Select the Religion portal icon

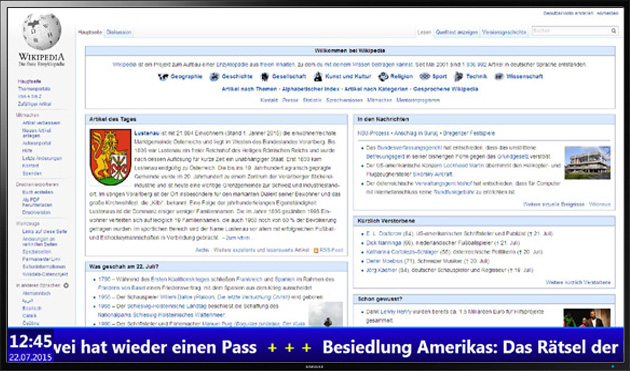(x=383, y=76)
